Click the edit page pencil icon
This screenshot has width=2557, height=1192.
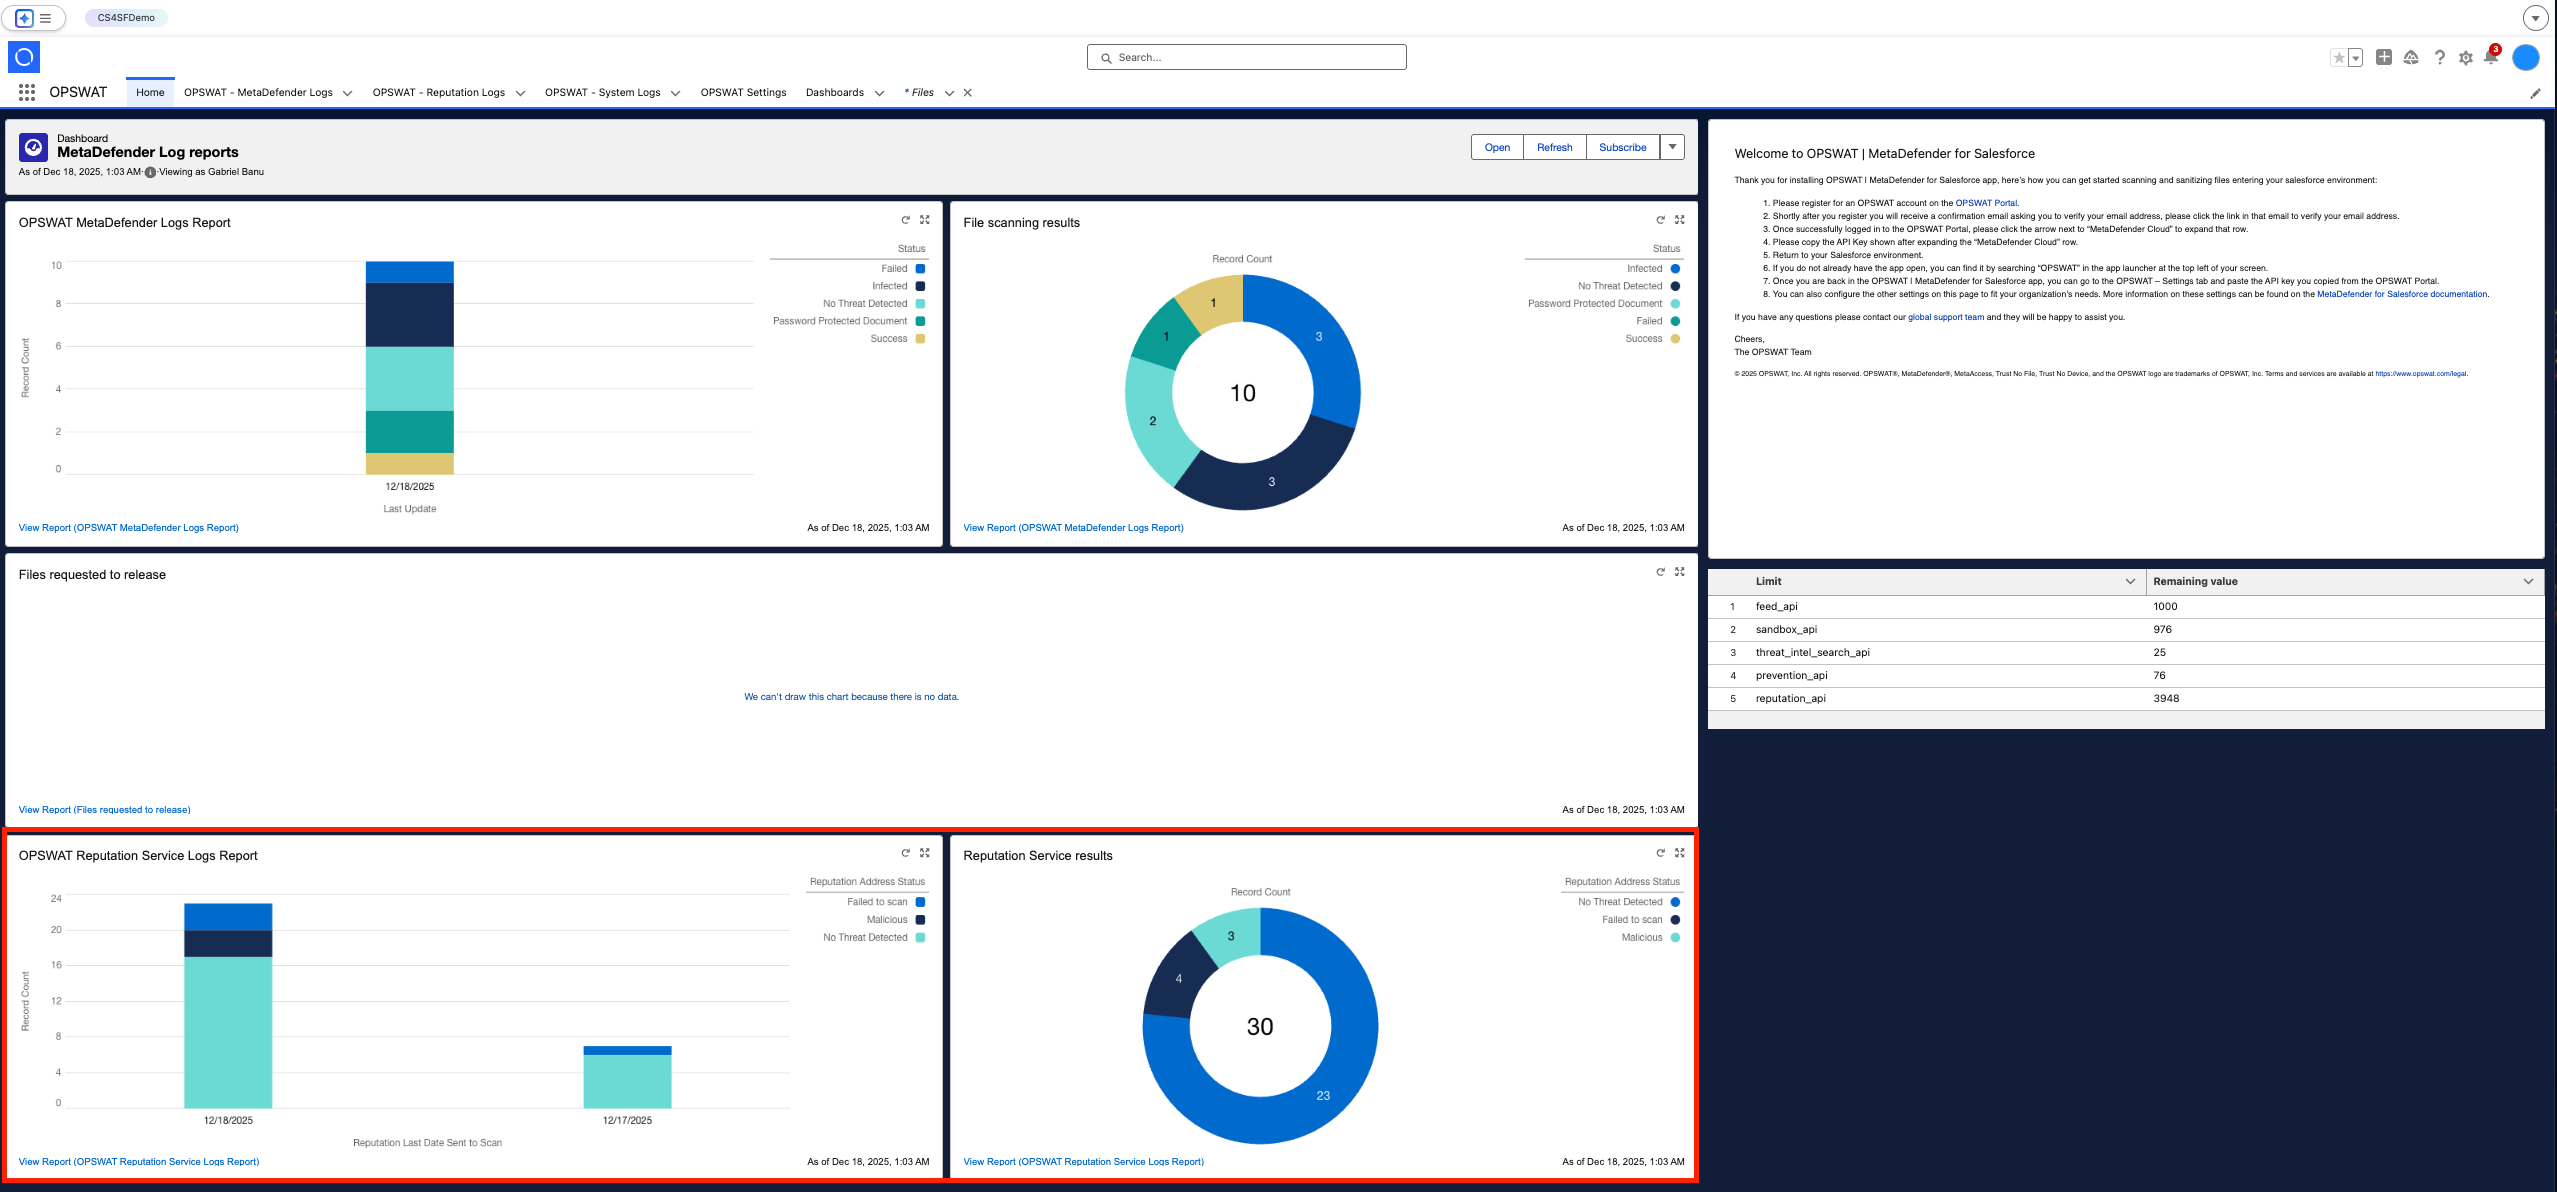(x=2534, y=93)
